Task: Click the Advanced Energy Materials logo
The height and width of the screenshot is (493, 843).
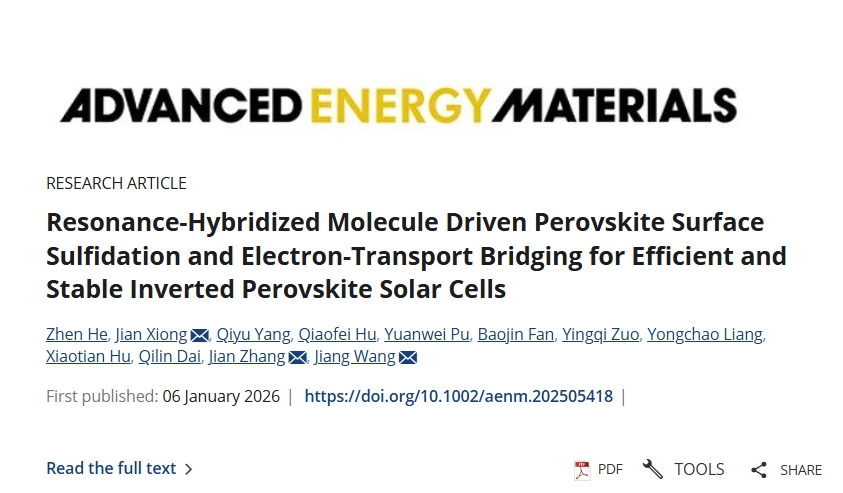Action: [398, 105]
